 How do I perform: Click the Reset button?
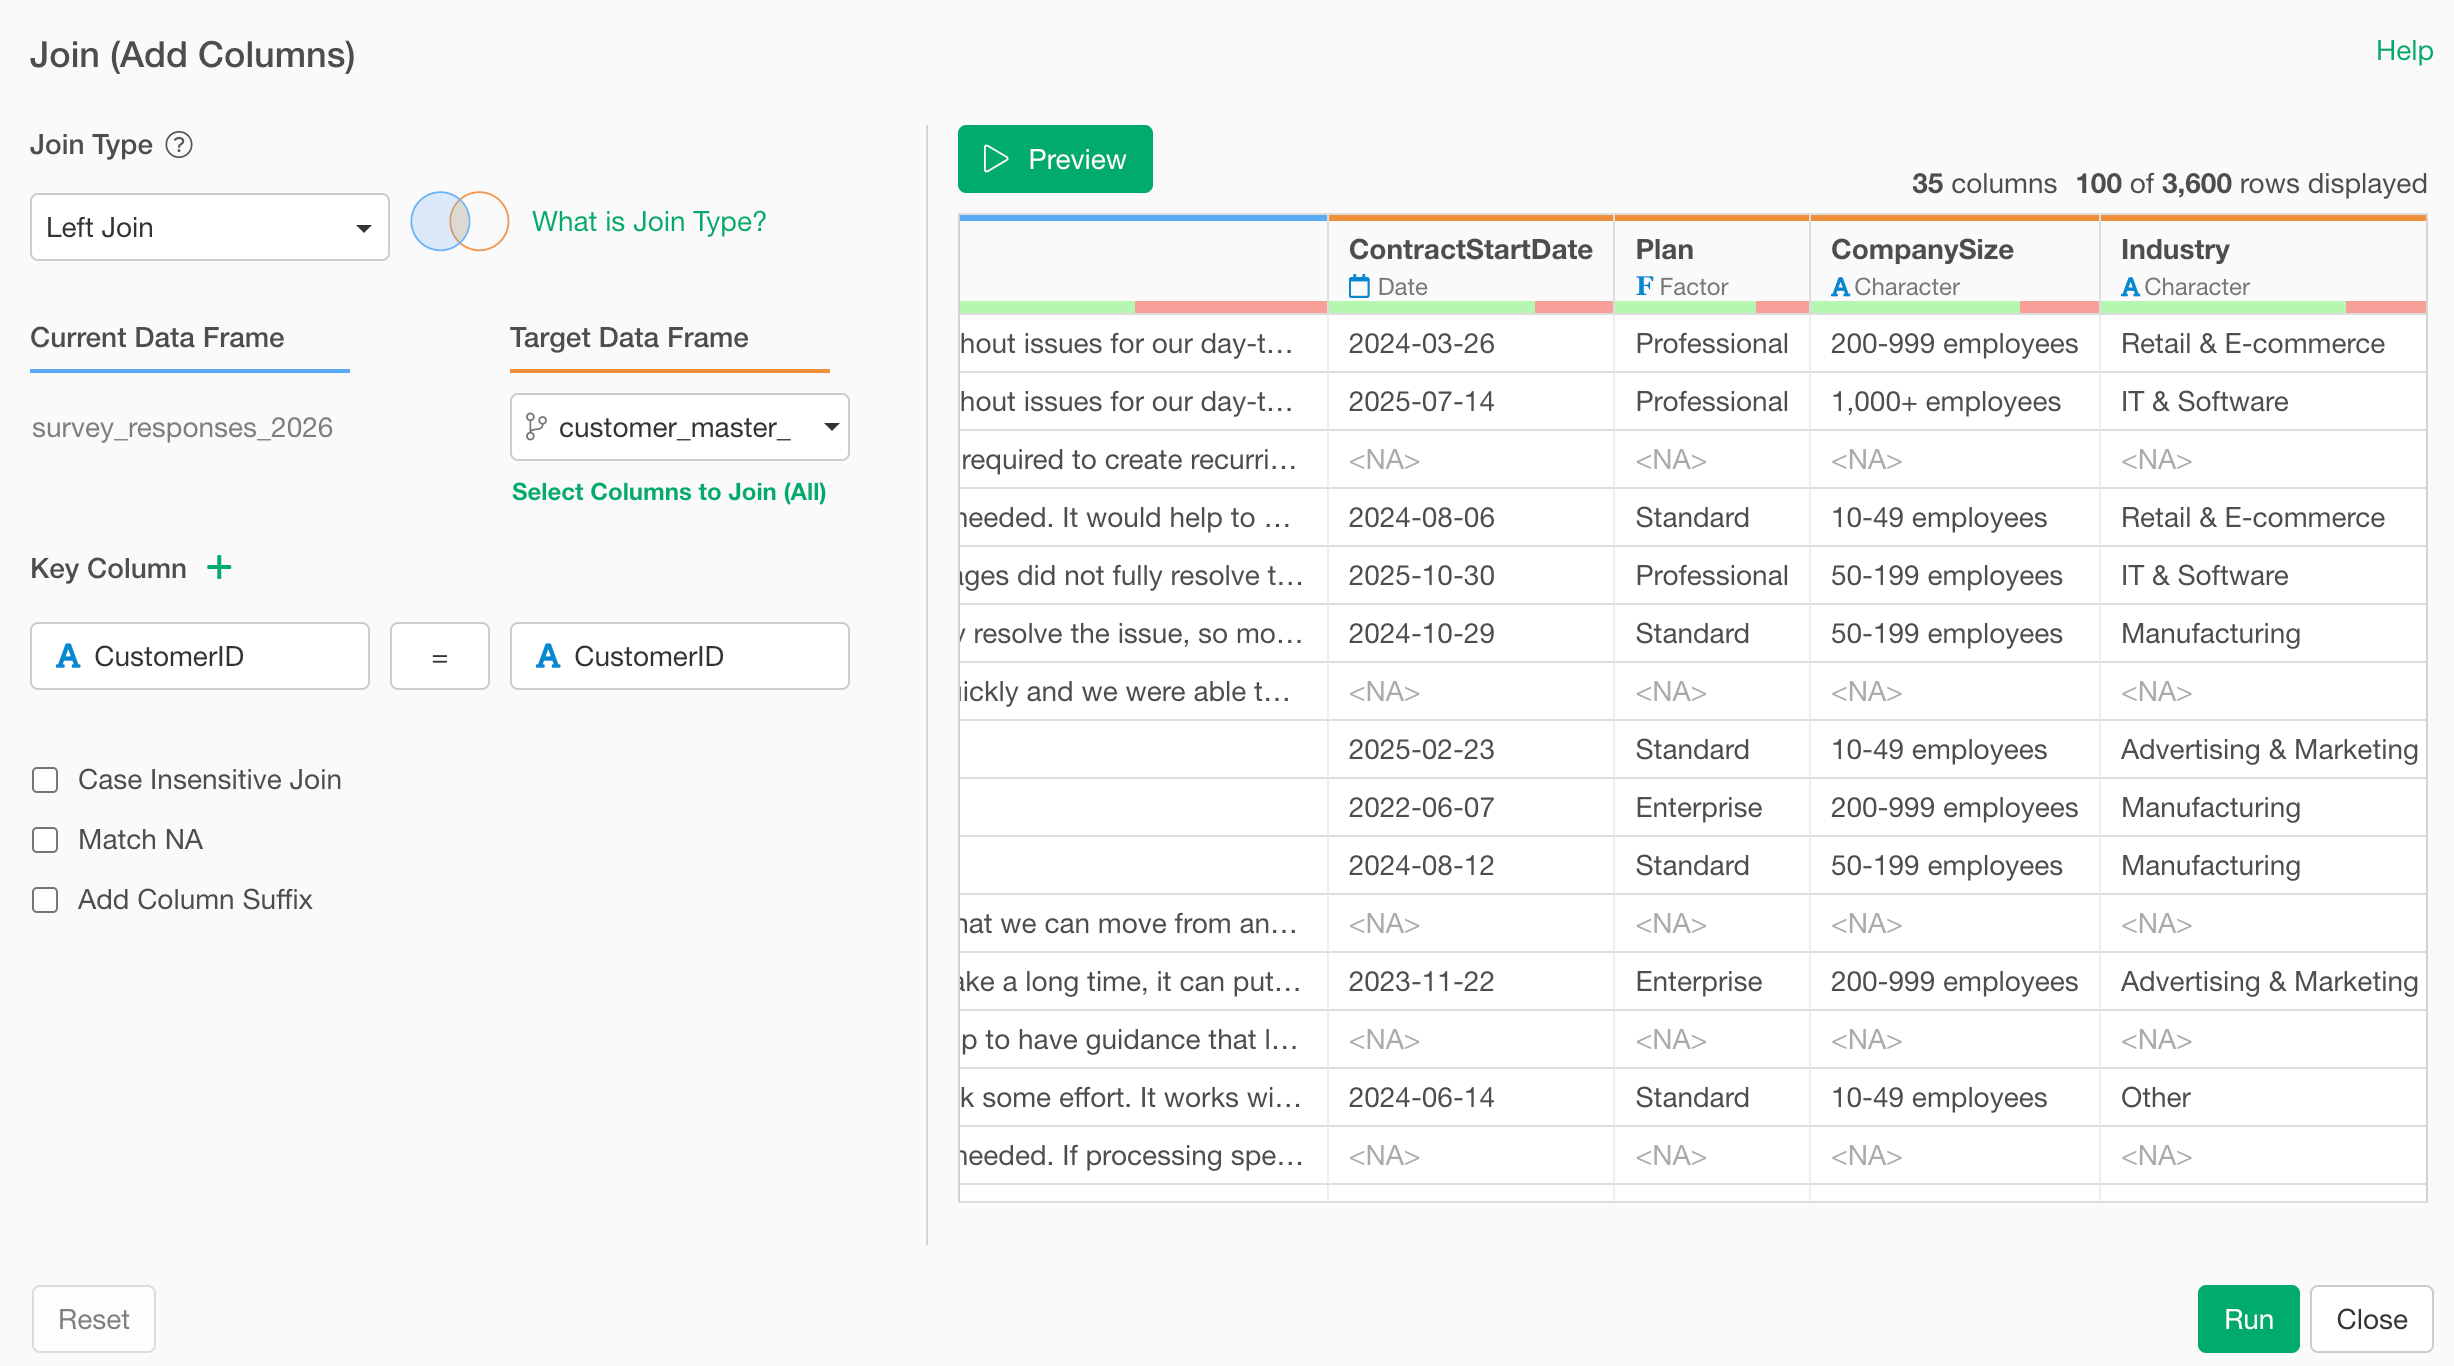click(94, 1319)
